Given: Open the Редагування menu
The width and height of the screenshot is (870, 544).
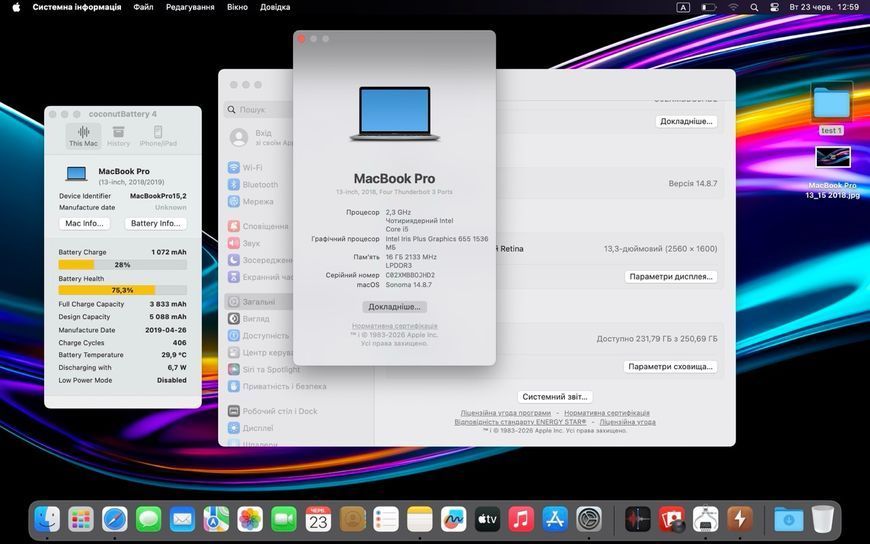Looking at the screenshot, I should (190, 7).
